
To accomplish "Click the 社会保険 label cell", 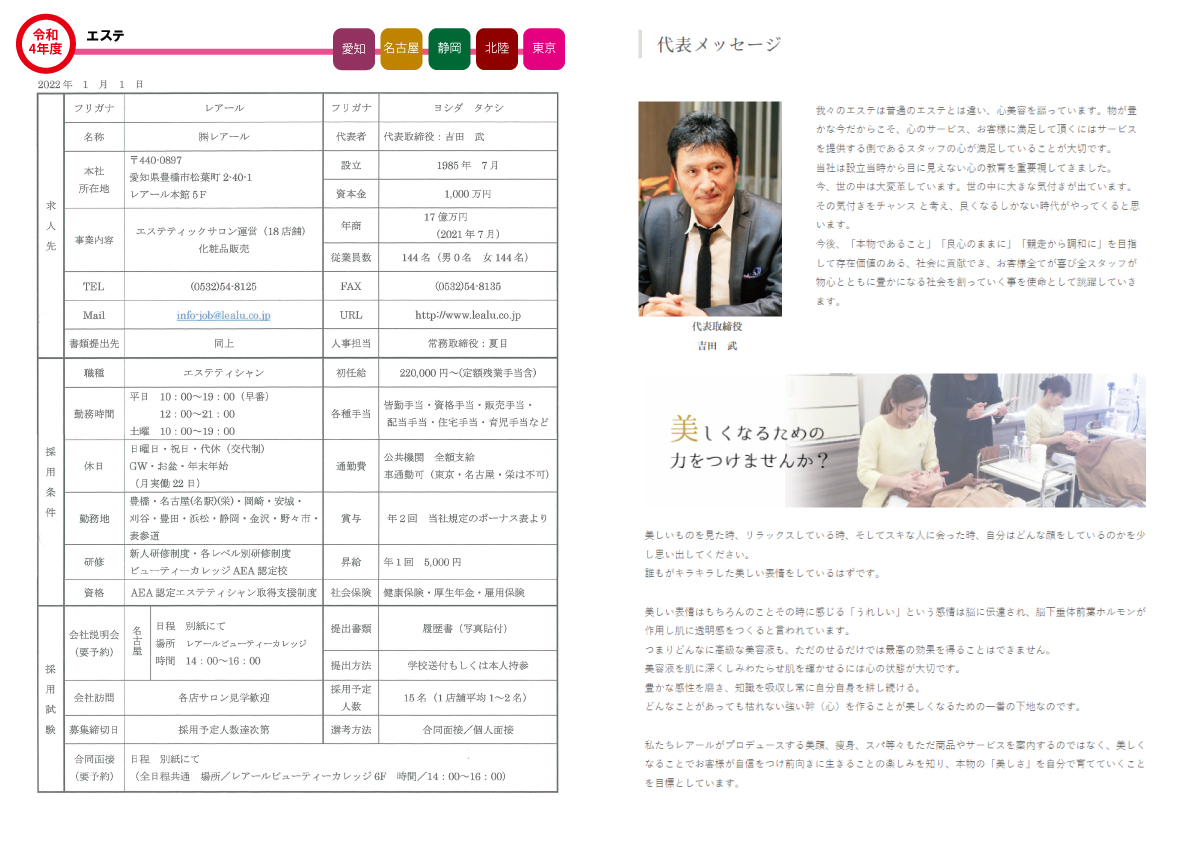I will point(351,592).
